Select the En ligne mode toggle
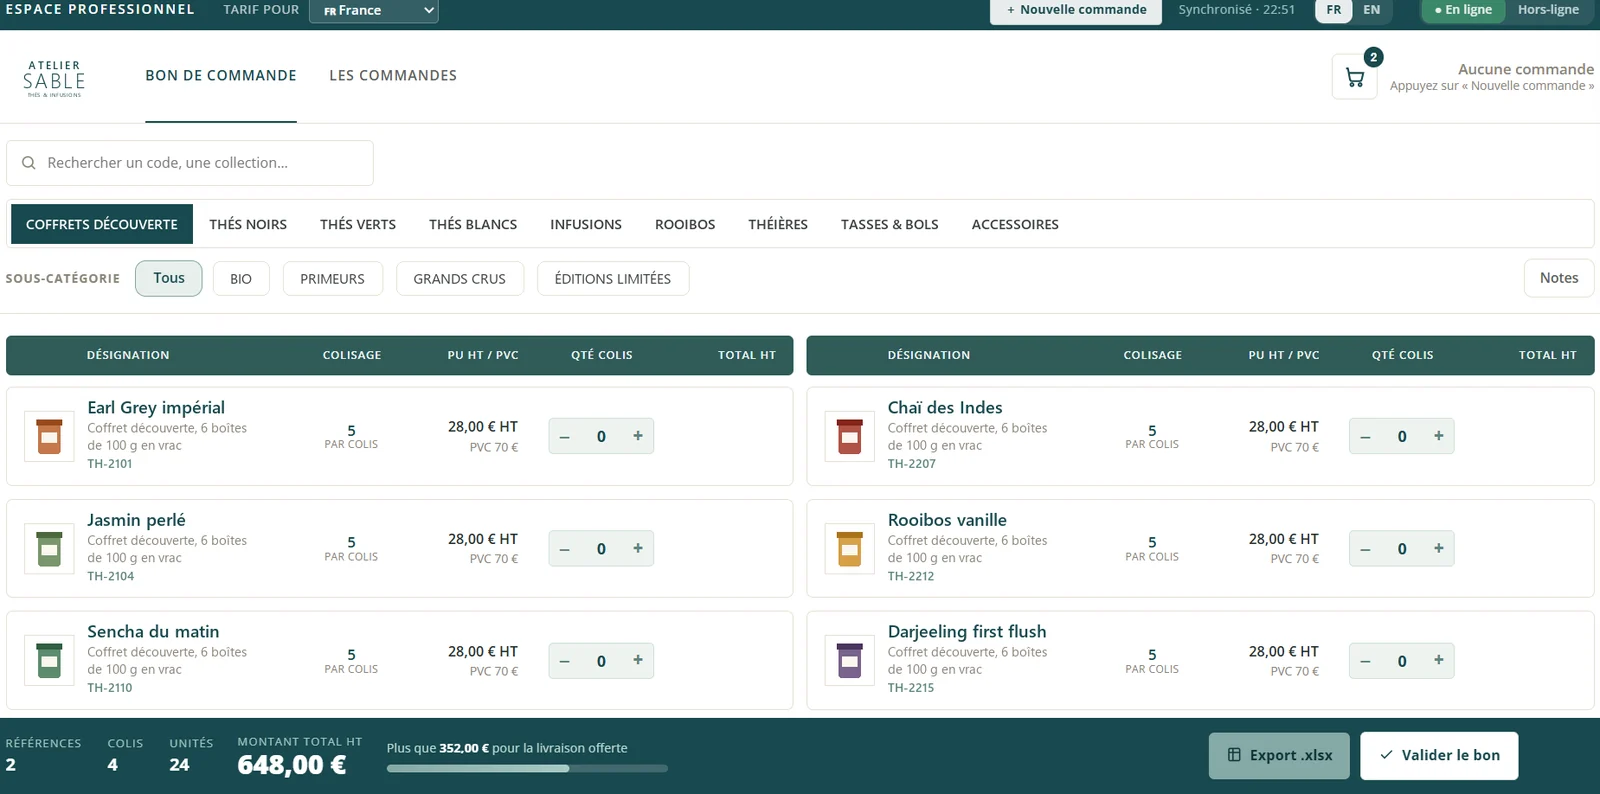This screenshot has width=1600, height=794. (1463, 10)
